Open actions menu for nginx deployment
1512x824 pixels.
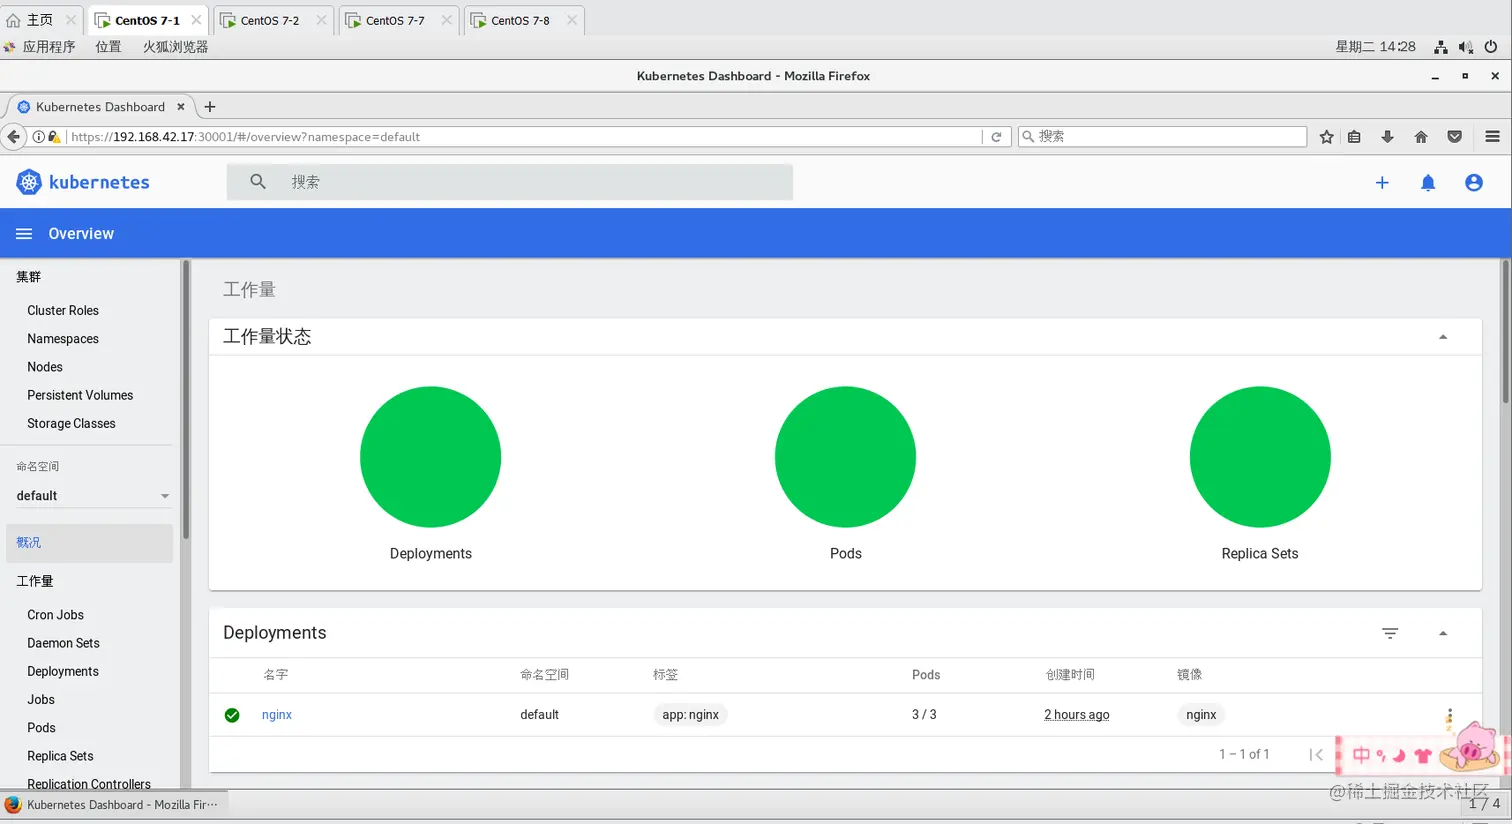coord(1449,715)
